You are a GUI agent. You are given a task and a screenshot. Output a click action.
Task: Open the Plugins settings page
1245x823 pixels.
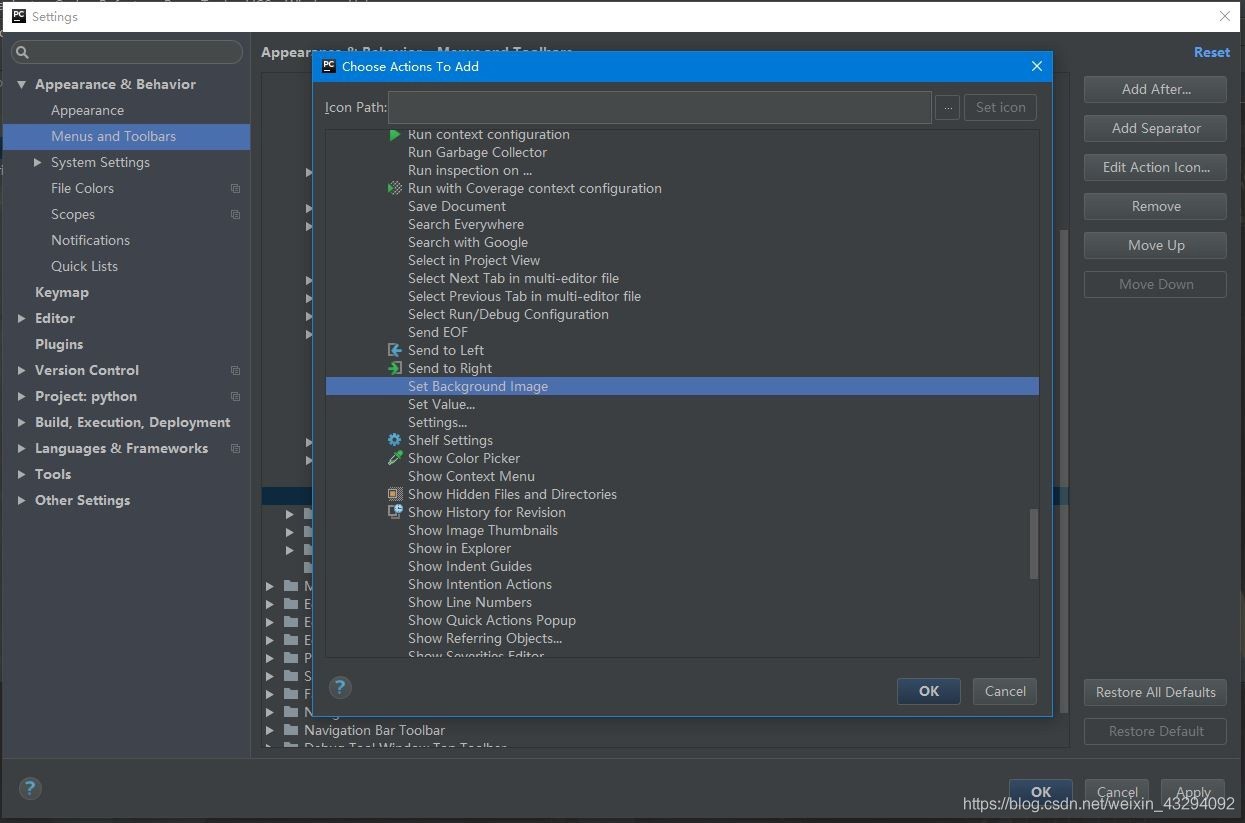59,344
